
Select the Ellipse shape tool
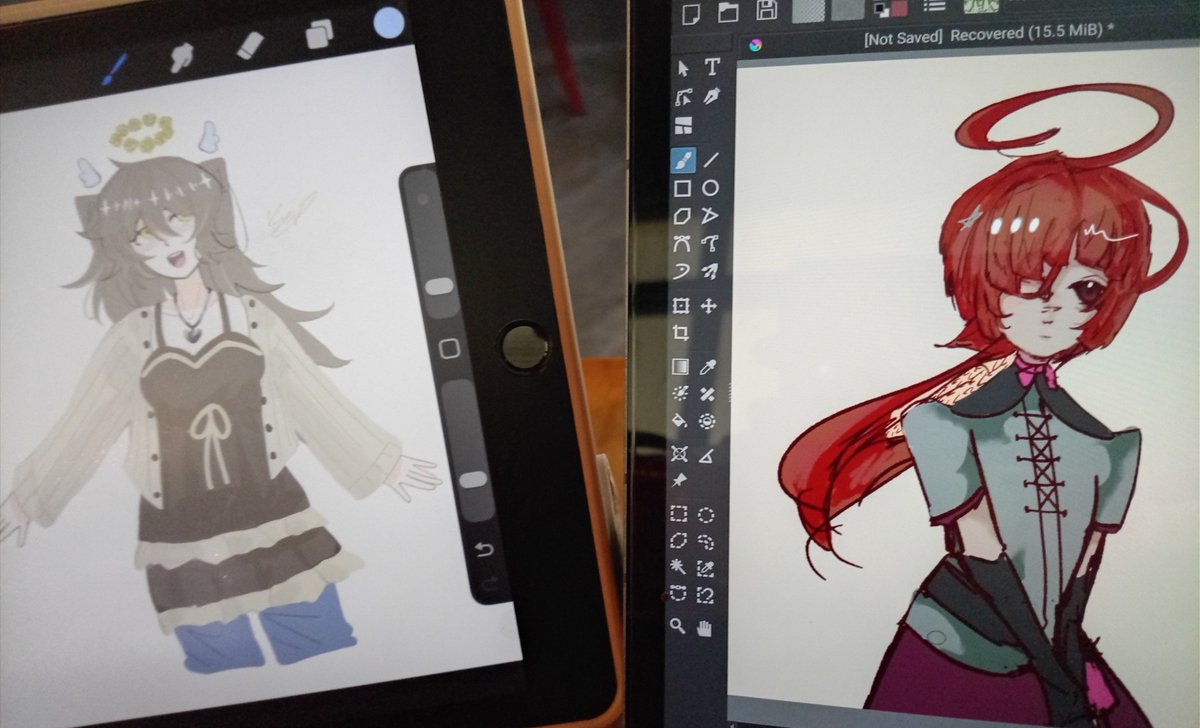(710, 187)
